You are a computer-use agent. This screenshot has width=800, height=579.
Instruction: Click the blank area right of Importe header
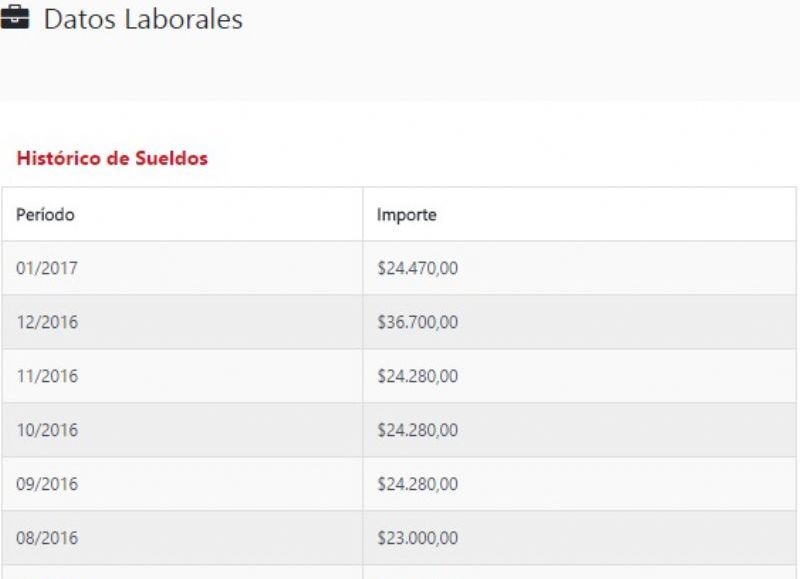pyautogui.click(x=616, y=214)
